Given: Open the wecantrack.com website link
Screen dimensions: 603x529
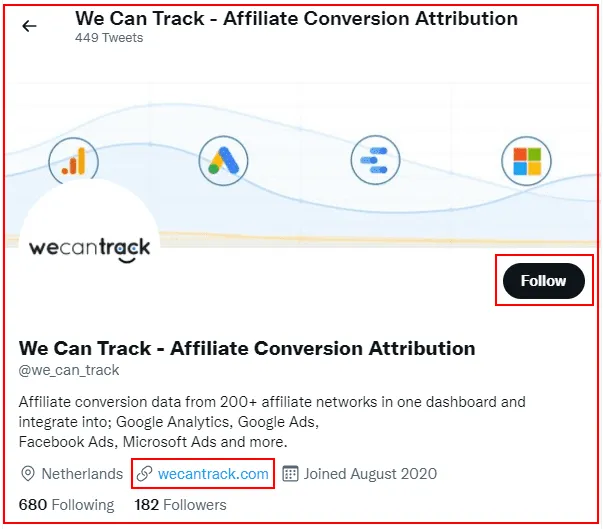Looking at the screenshot, I should point(213,474).
